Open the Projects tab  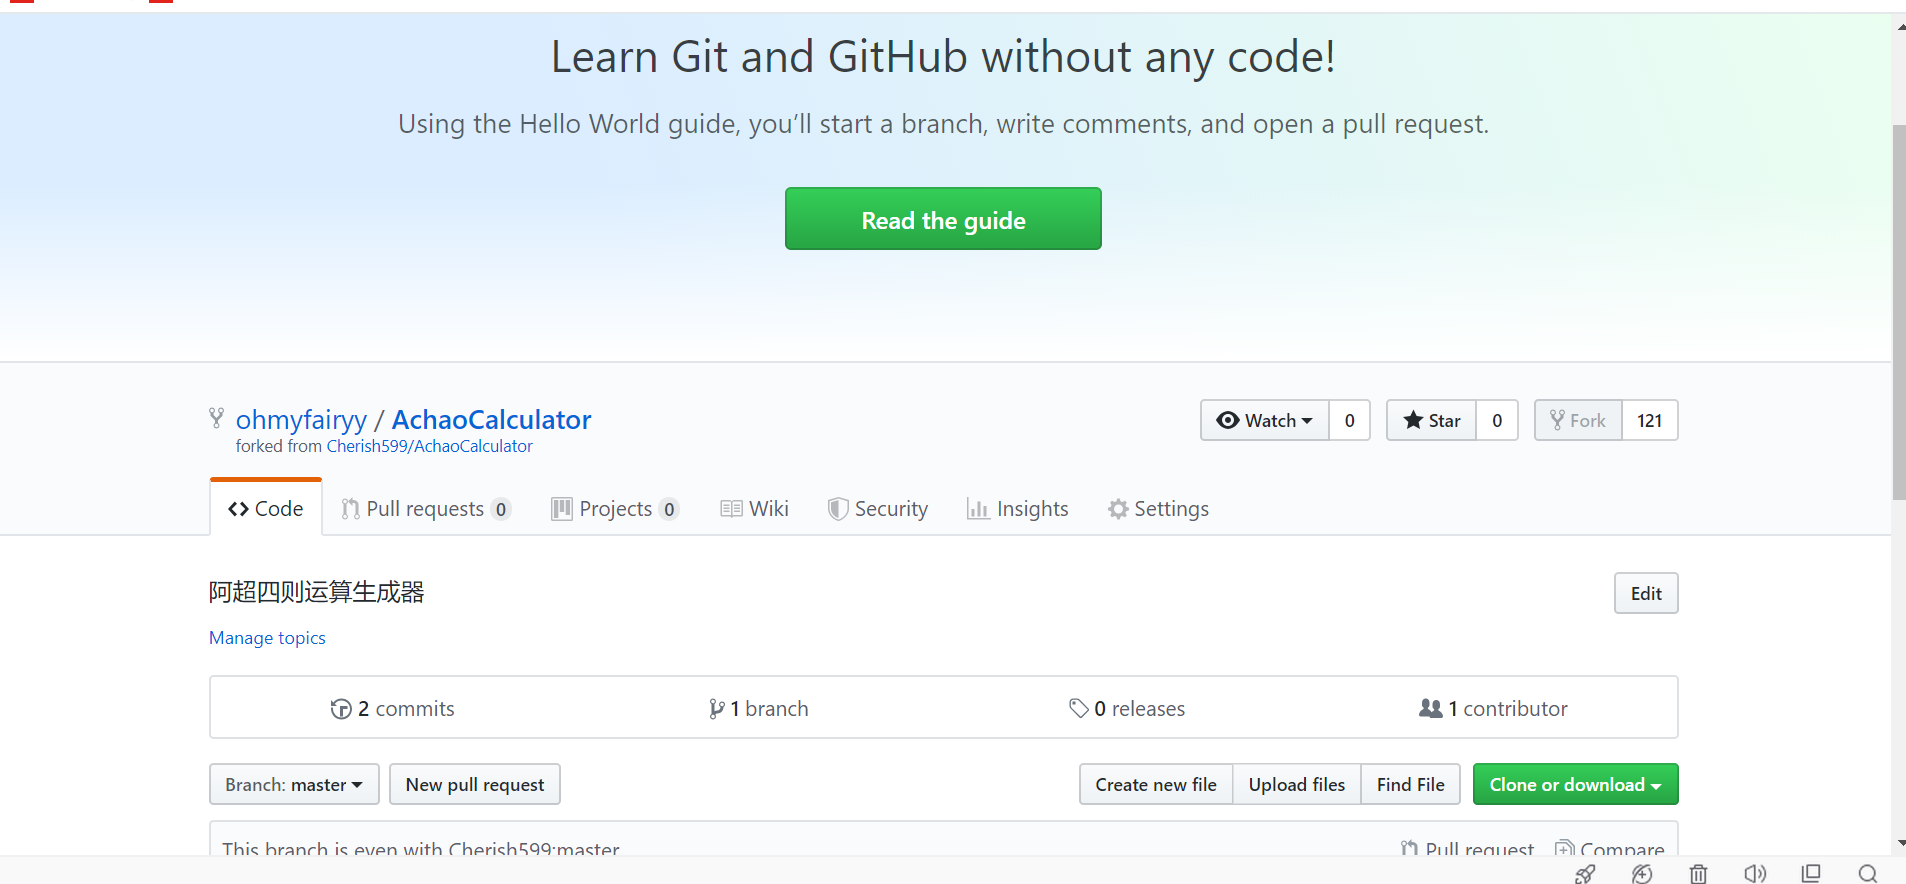tap(615, 509)
